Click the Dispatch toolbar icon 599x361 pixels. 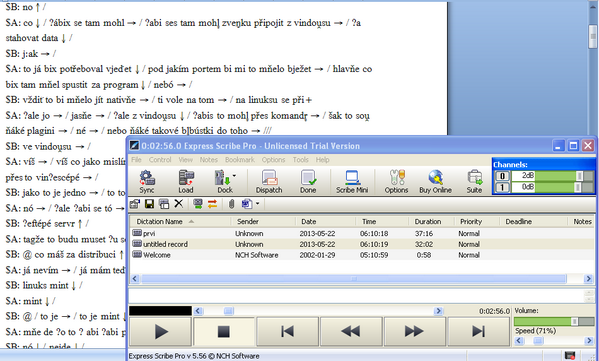[x=269, y=181]
